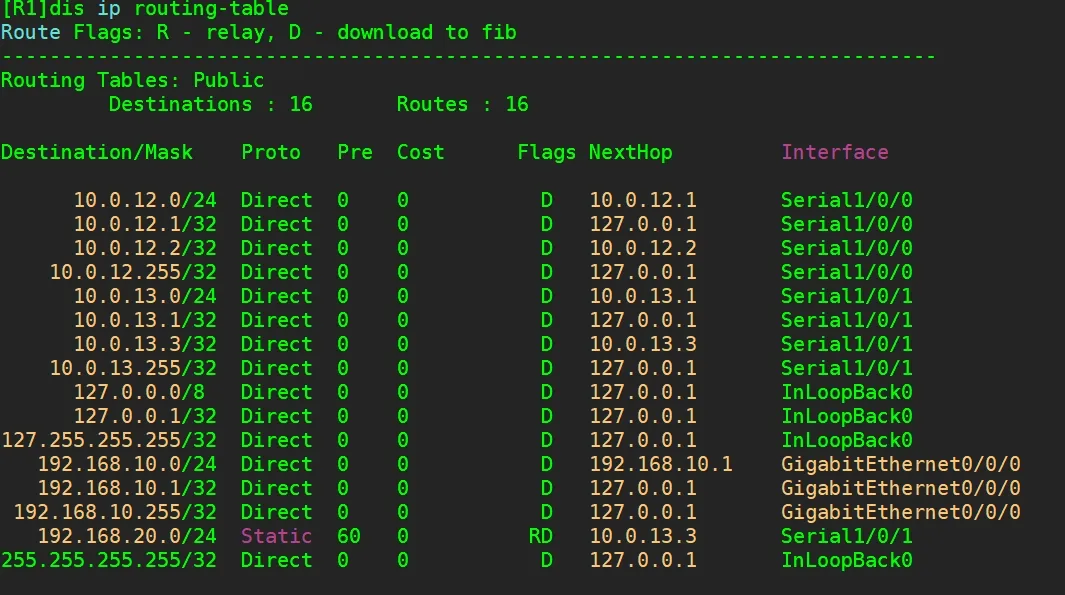This screenshot has height=595, width=1065.
Task: Click the Flags column header
Action: [546, 152]
